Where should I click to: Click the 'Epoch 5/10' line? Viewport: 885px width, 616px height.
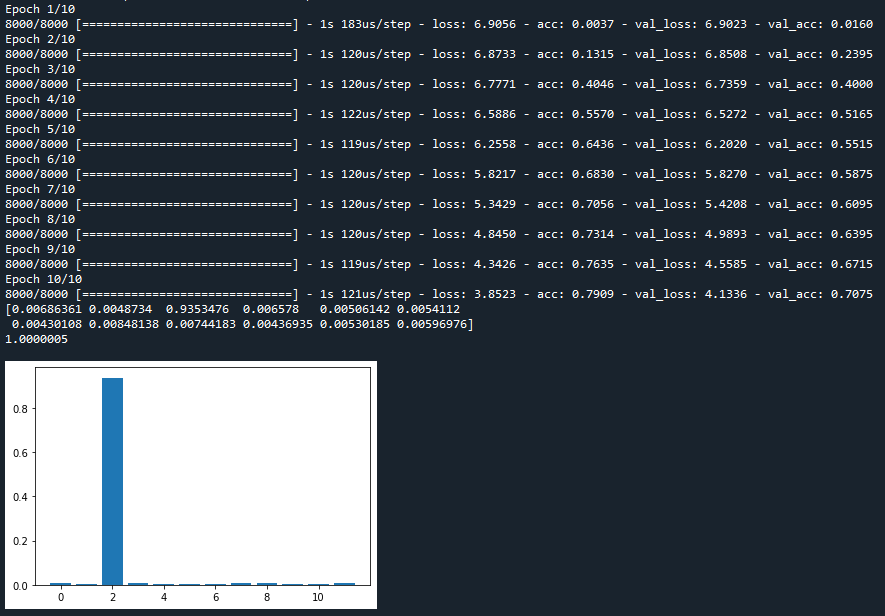coord(40,129)
